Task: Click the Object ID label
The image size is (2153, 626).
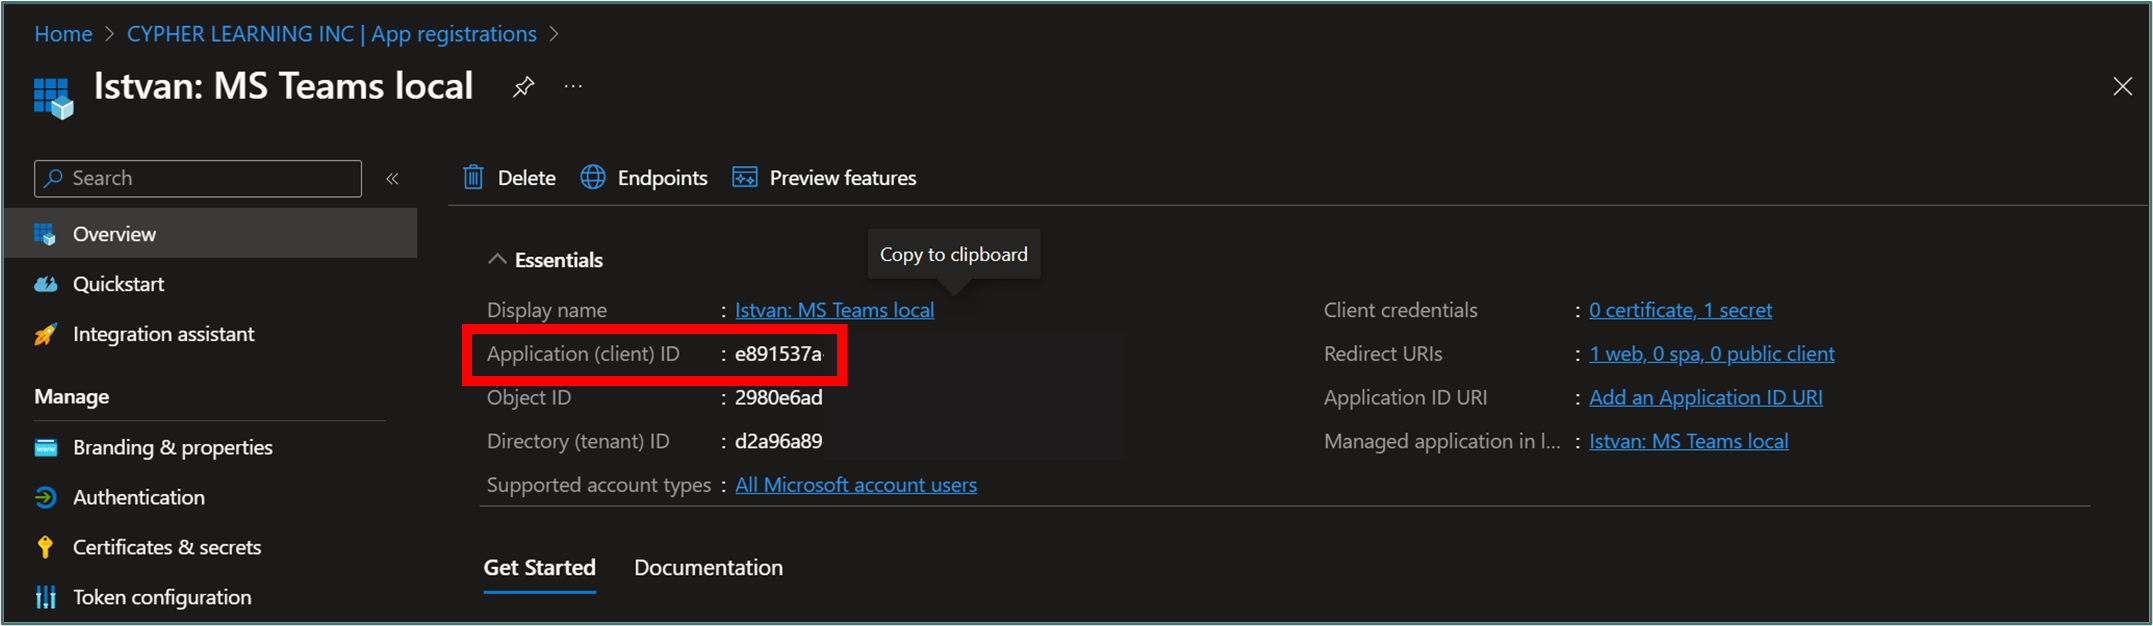Action: click(x=529, y=397)
